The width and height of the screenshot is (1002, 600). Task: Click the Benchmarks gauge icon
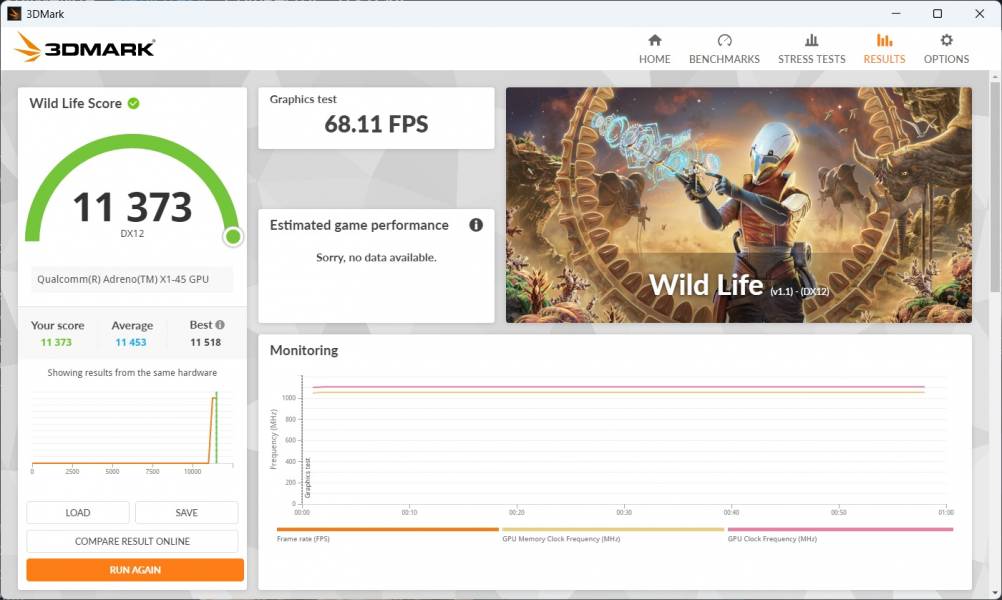click(724, 40)
